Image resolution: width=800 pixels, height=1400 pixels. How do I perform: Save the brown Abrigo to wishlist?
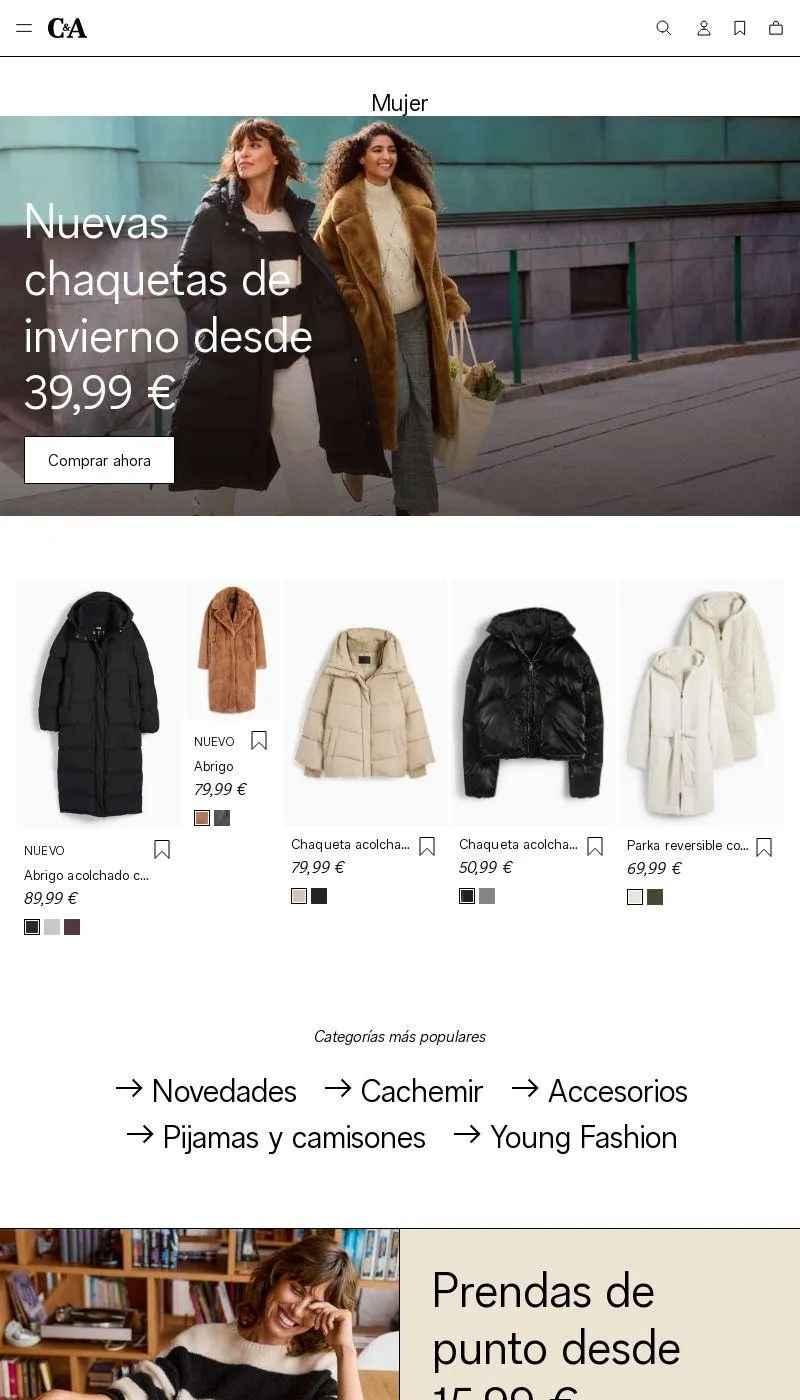pos(259,741)
